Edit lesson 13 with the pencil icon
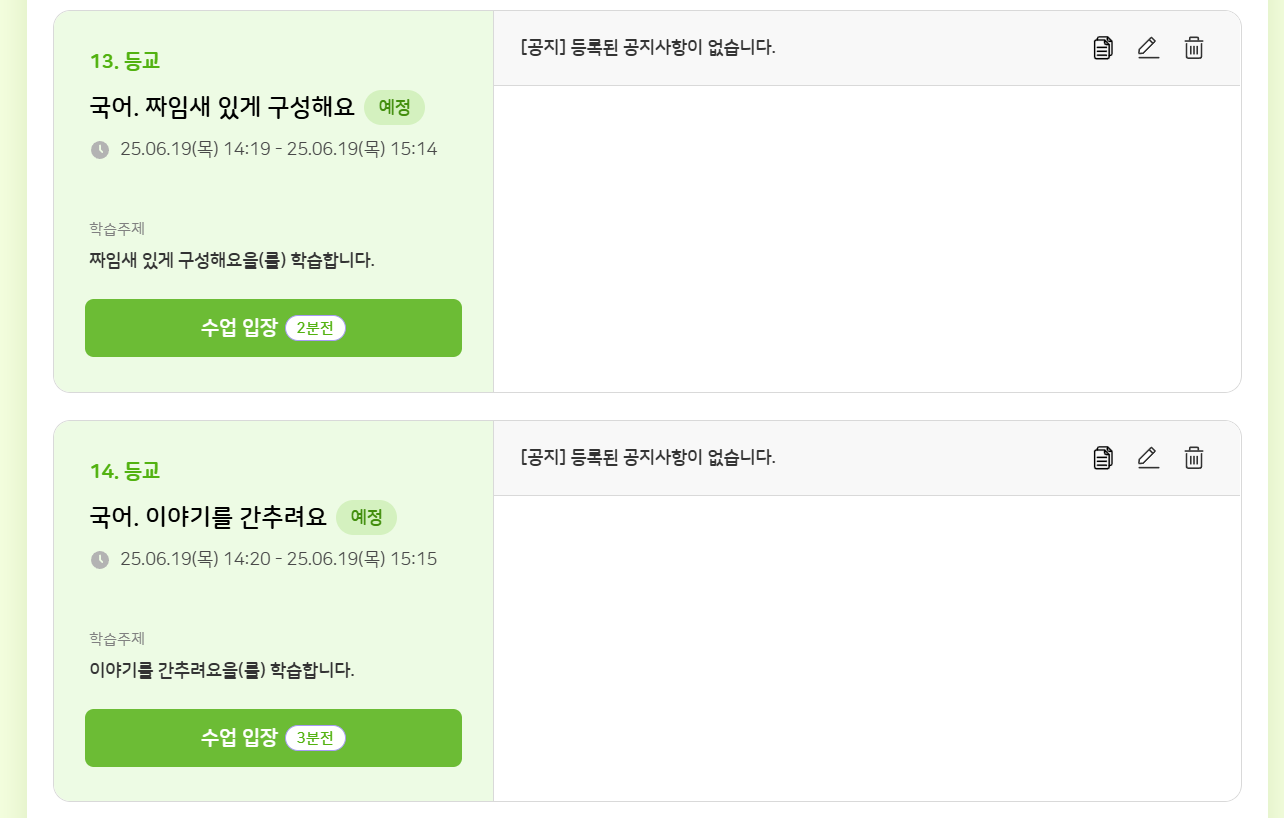This screenshot has width=1284, height=818. tap(1148, 48)
